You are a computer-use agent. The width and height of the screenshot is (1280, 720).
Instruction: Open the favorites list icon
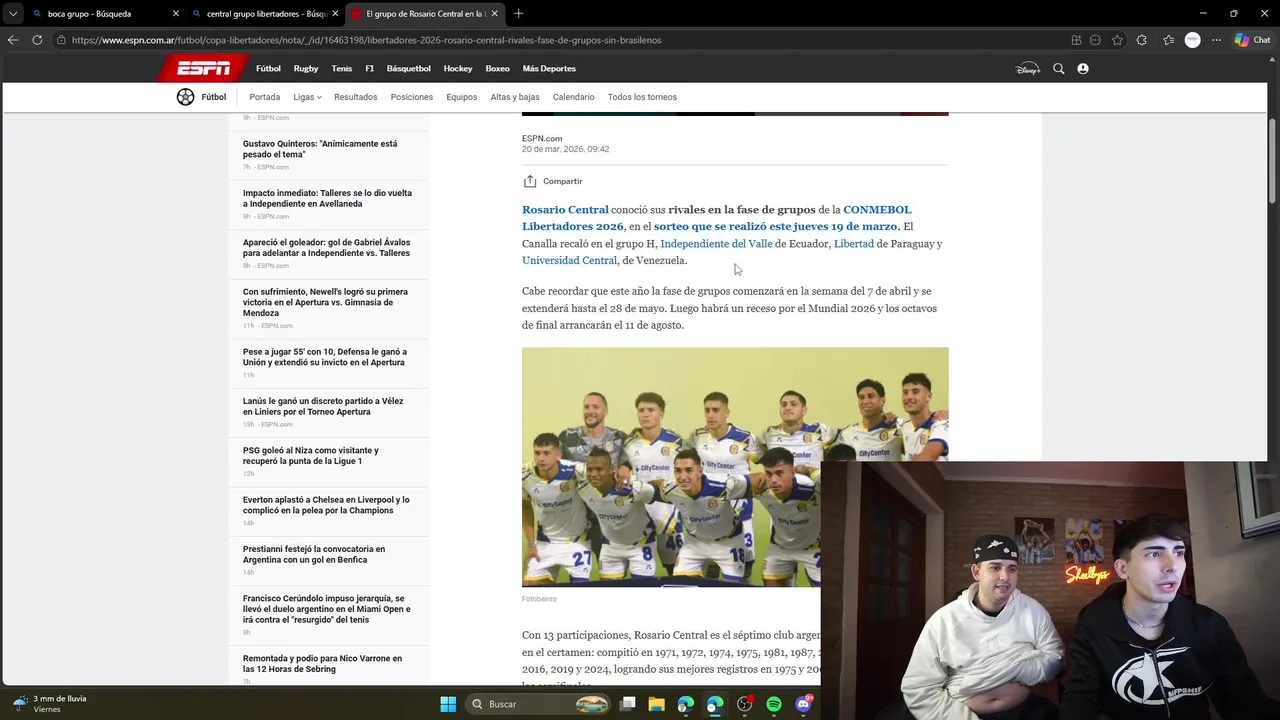click(1168, 40)
